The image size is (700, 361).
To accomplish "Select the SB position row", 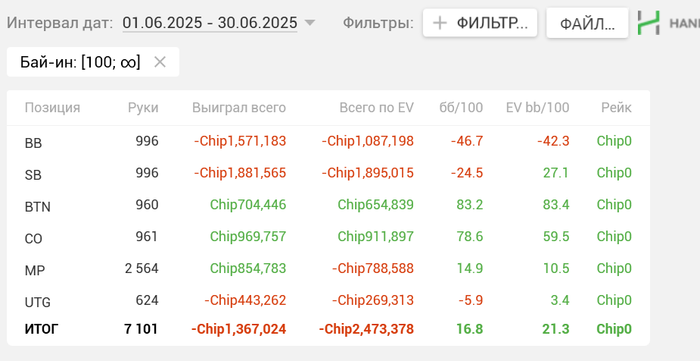I will tap(328, 173).
